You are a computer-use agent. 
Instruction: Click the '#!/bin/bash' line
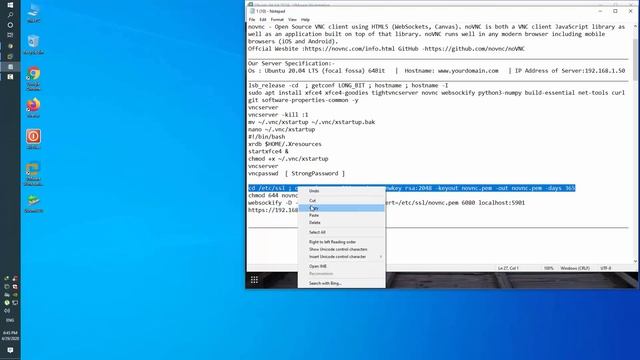click(266, 137)
